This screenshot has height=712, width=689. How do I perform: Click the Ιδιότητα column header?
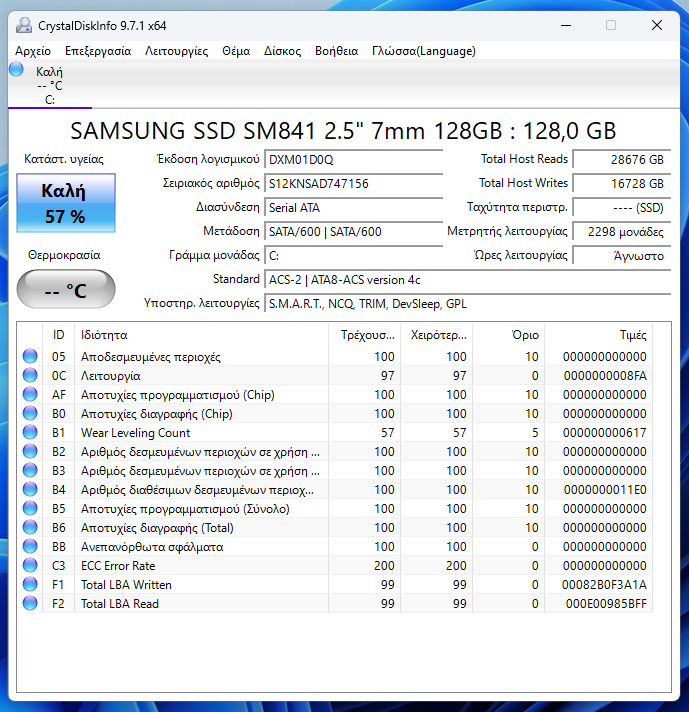(201, 335)
